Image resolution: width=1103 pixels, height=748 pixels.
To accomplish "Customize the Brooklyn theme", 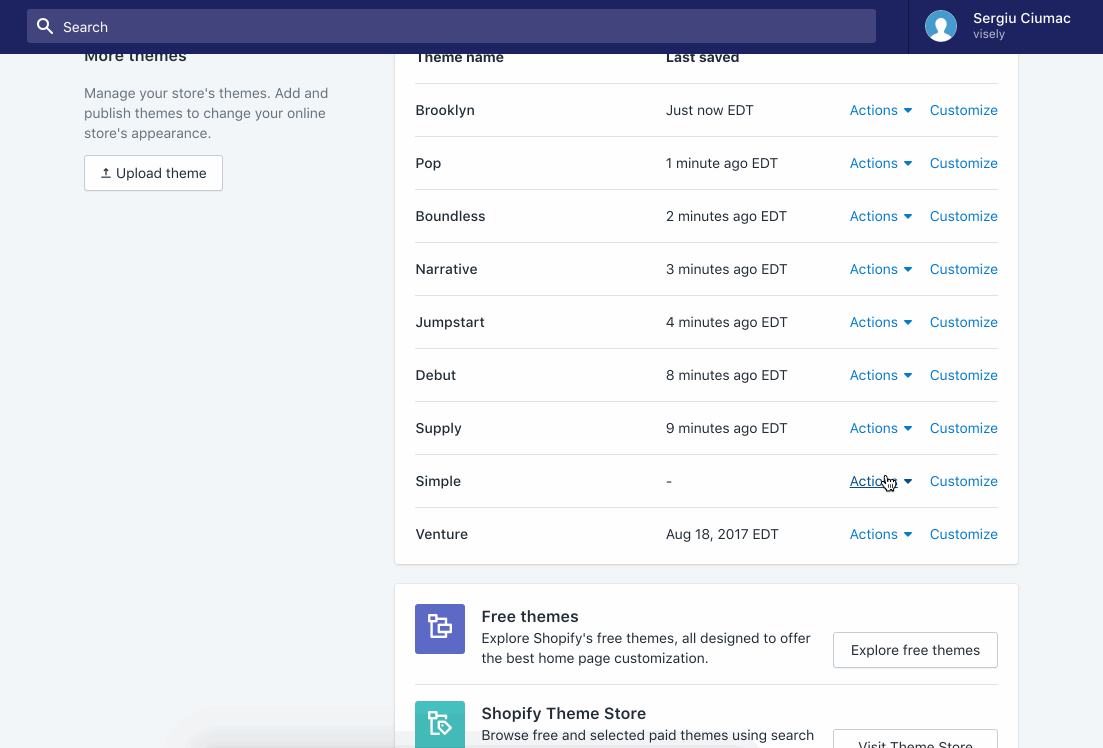I will [963, 111].
